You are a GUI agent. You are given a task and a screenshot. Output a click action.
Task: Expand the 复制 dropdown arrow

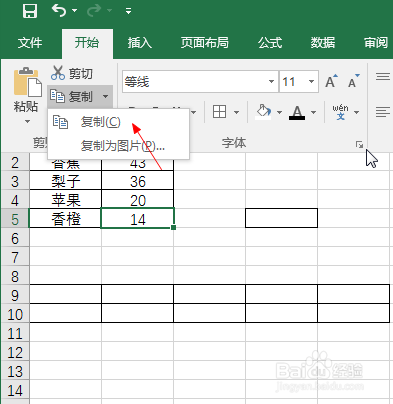pos(105,97)
